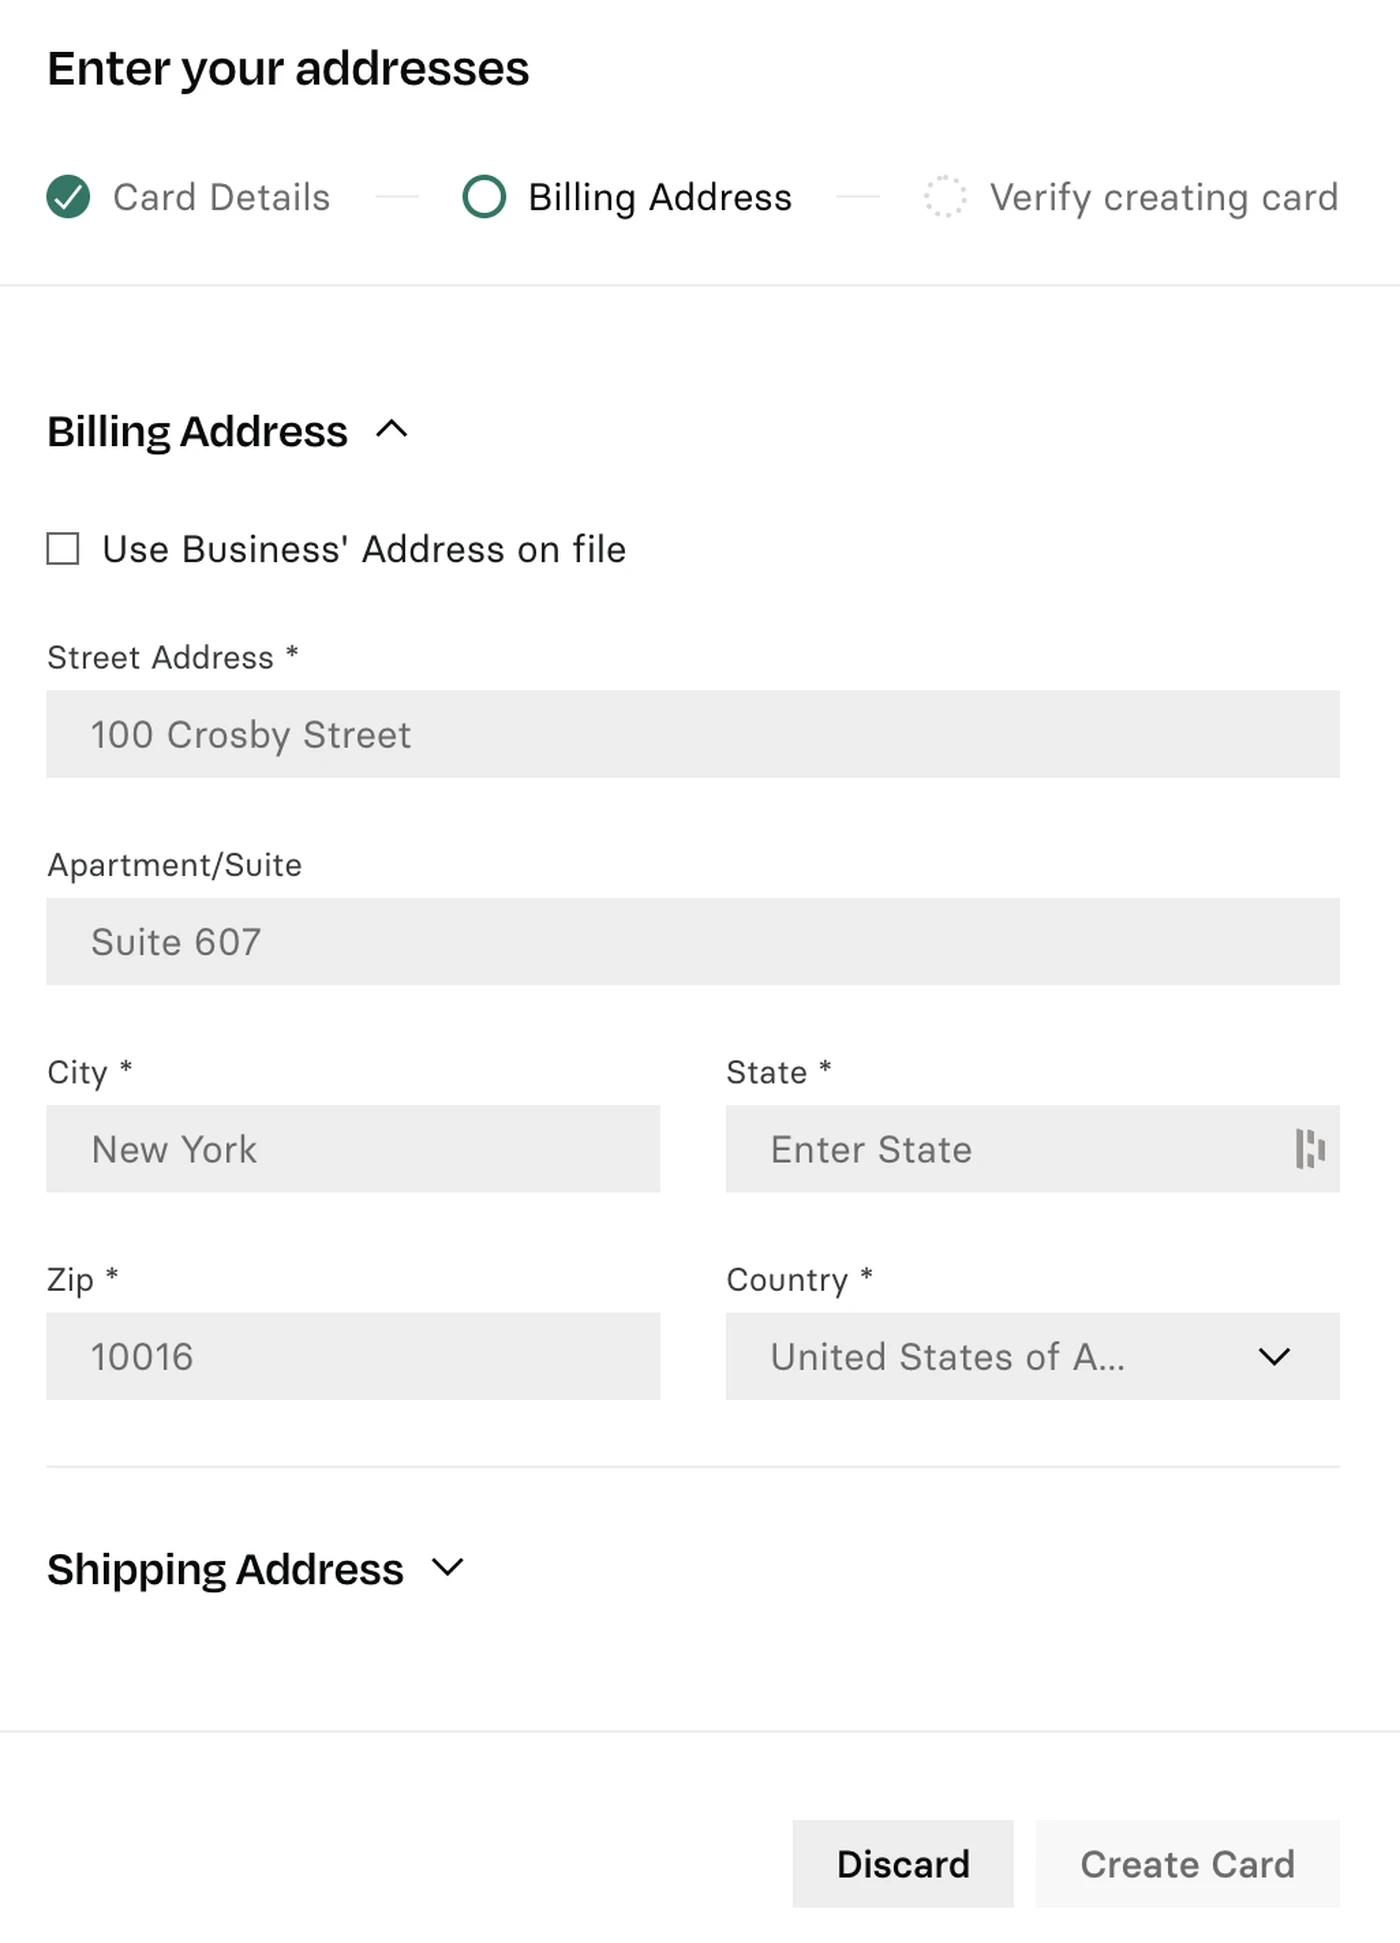Image resolution: width=1400 pixels, height=1943 pixels.
Task: Click the Zip code field
Action: 353,1356
